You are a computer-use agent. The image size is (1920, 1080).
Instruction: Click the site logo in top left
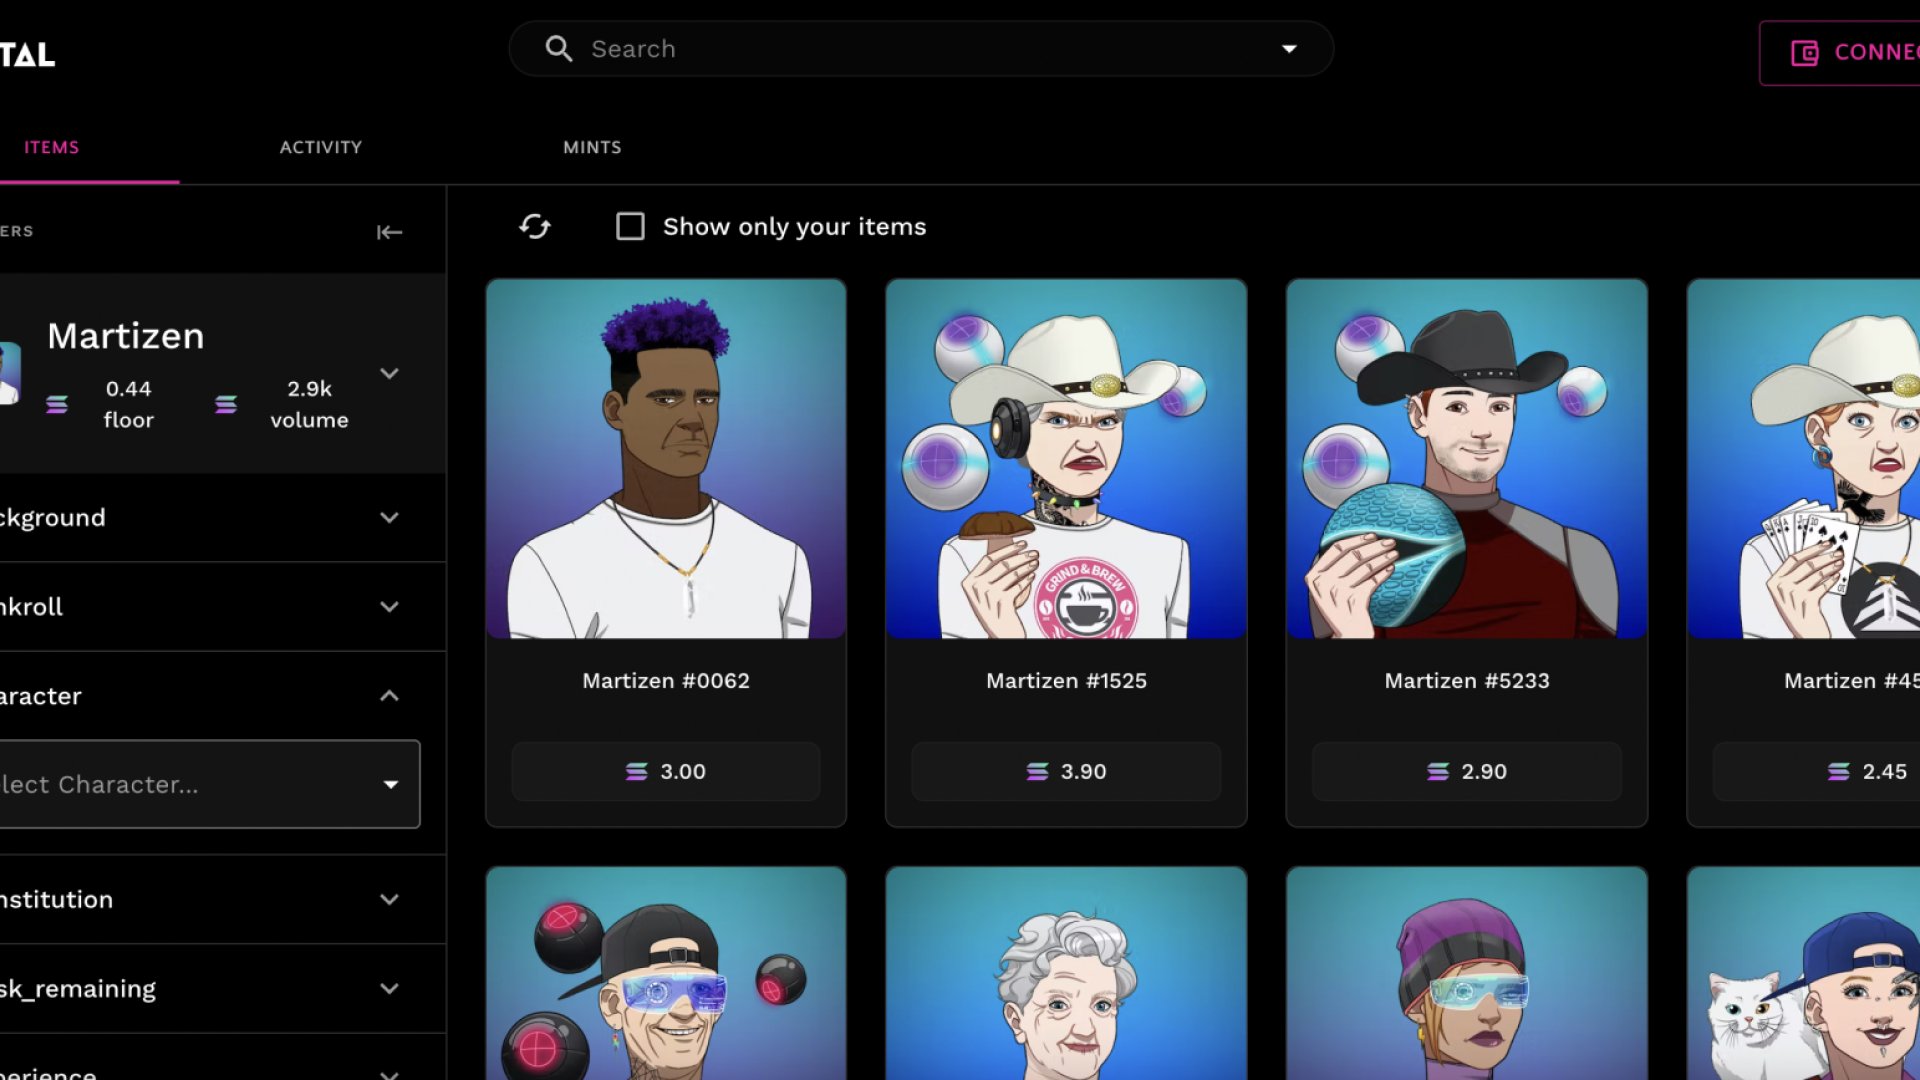coord(27,54)
